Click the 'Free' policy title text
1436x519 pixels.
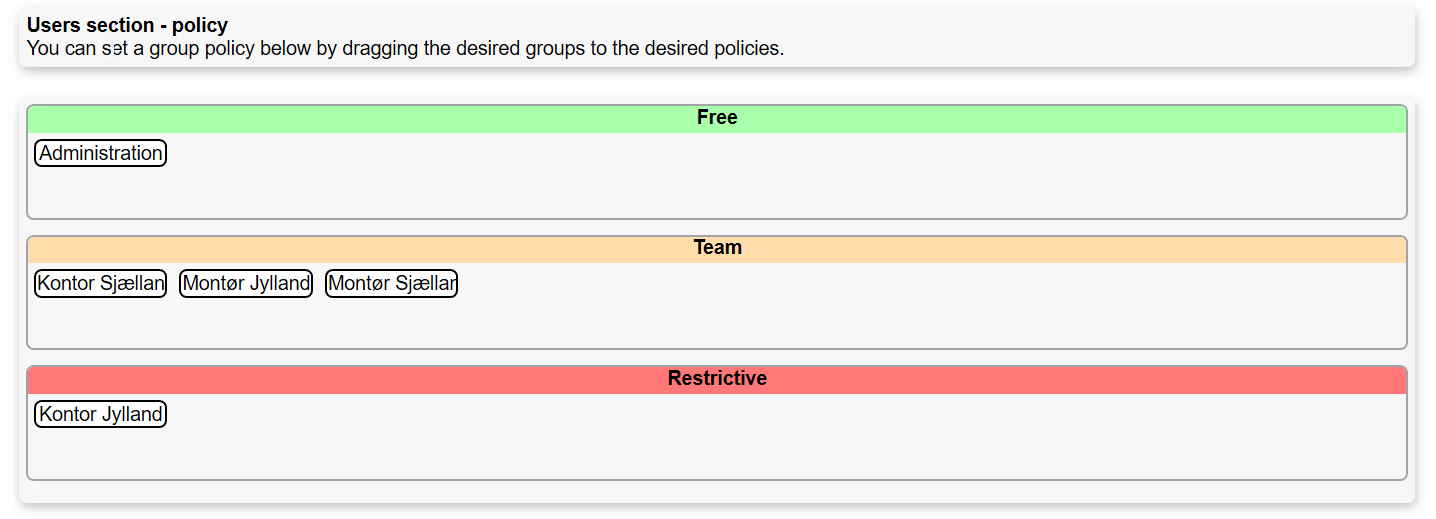pyautogui.click(x=717, y=118)
